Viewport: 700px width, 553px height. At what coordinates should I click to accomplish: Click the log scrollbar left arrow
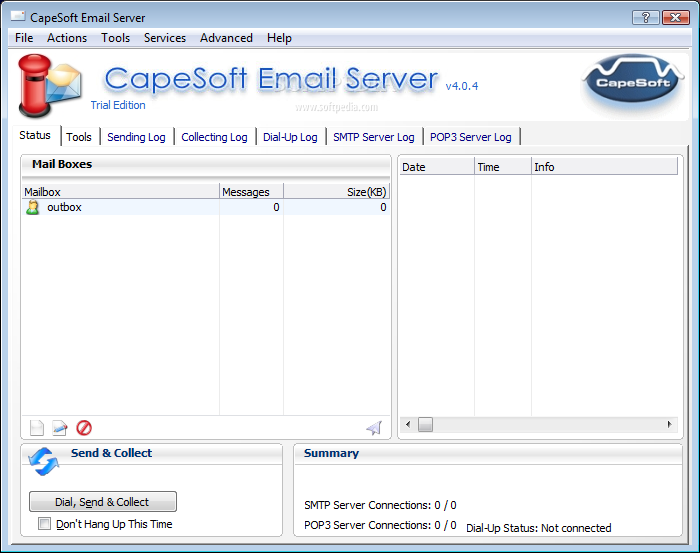click(408, 424)
